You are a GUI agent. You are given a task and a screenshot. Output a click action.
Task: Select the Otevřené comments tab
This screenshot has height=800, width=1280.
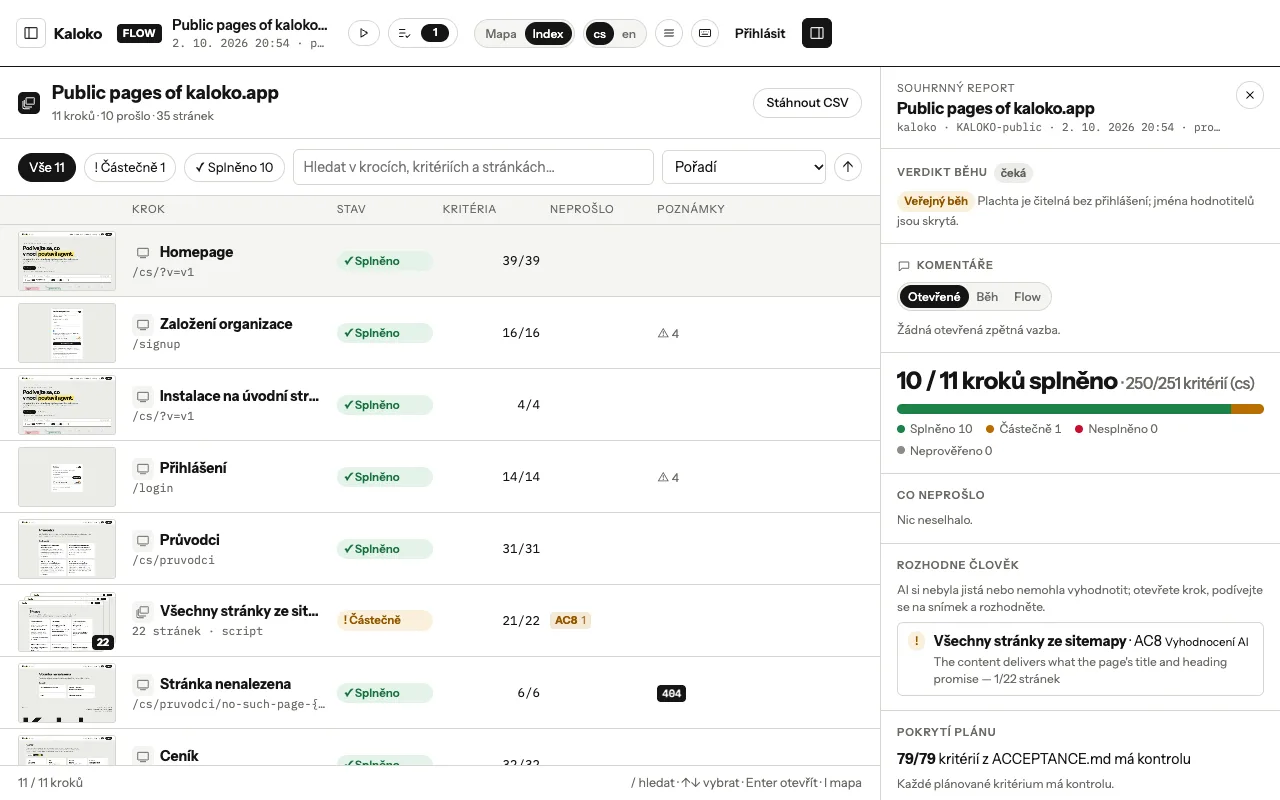tap(934, 297)
